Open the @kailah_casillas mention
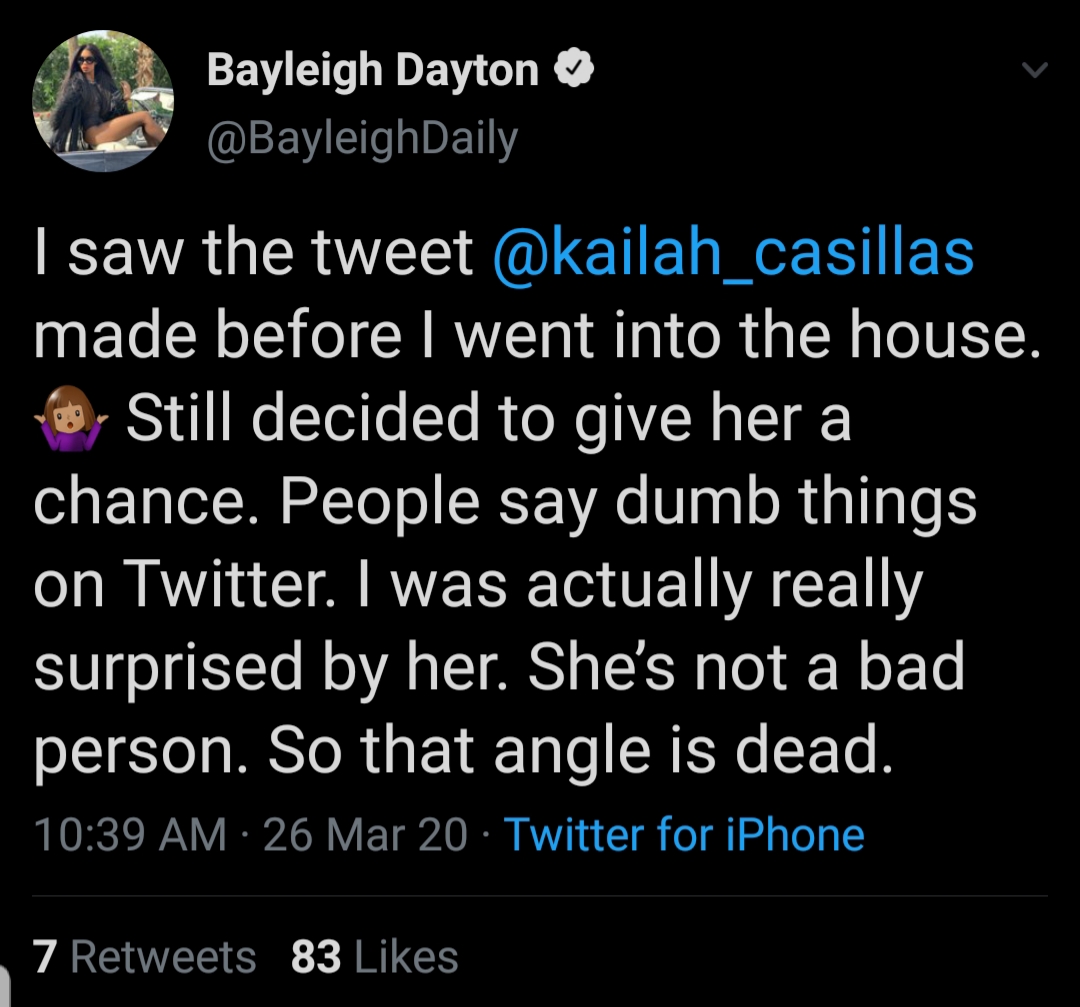Image resolution: width=1080 pixels, height=1007 pixels. click(734, 251)
